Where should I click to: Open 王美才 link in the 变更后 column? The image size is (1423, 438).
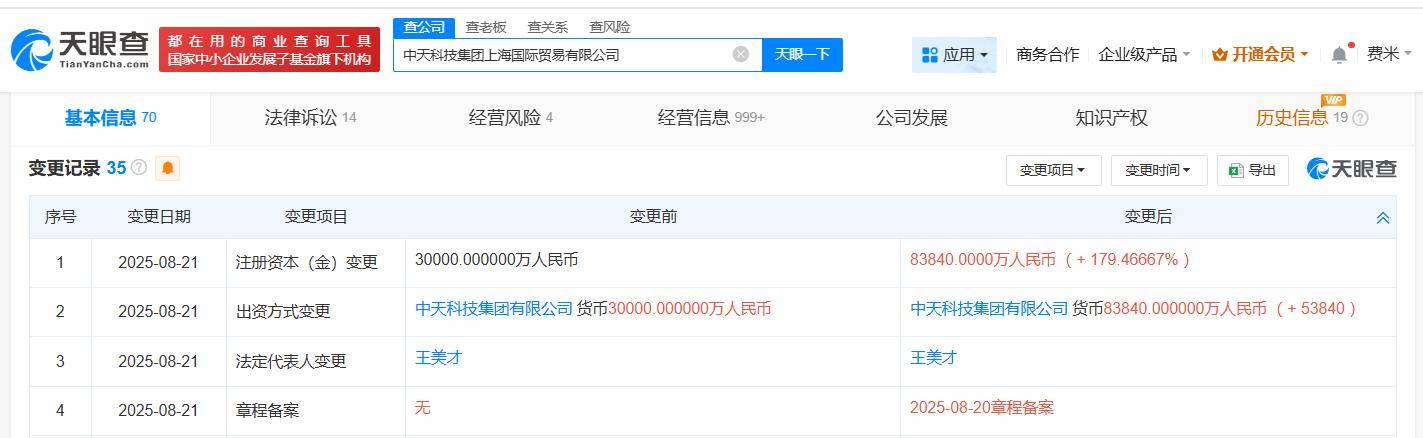click(933, 357)
